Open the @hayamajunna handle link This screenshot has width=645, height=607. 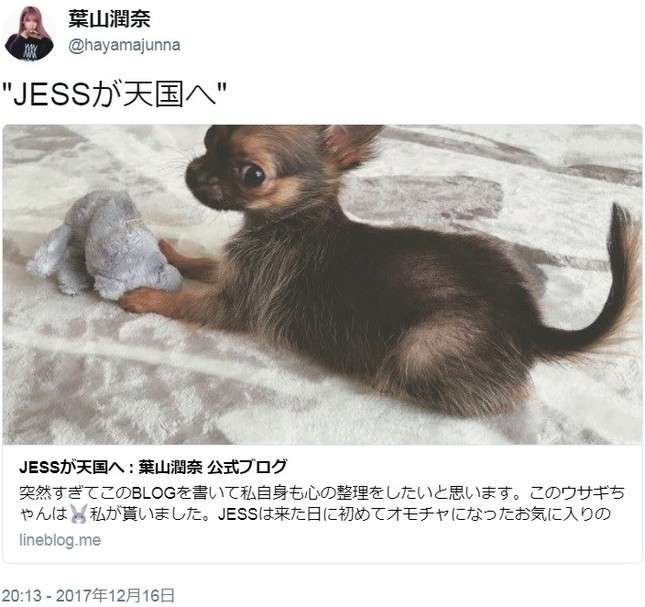[124, 45]
